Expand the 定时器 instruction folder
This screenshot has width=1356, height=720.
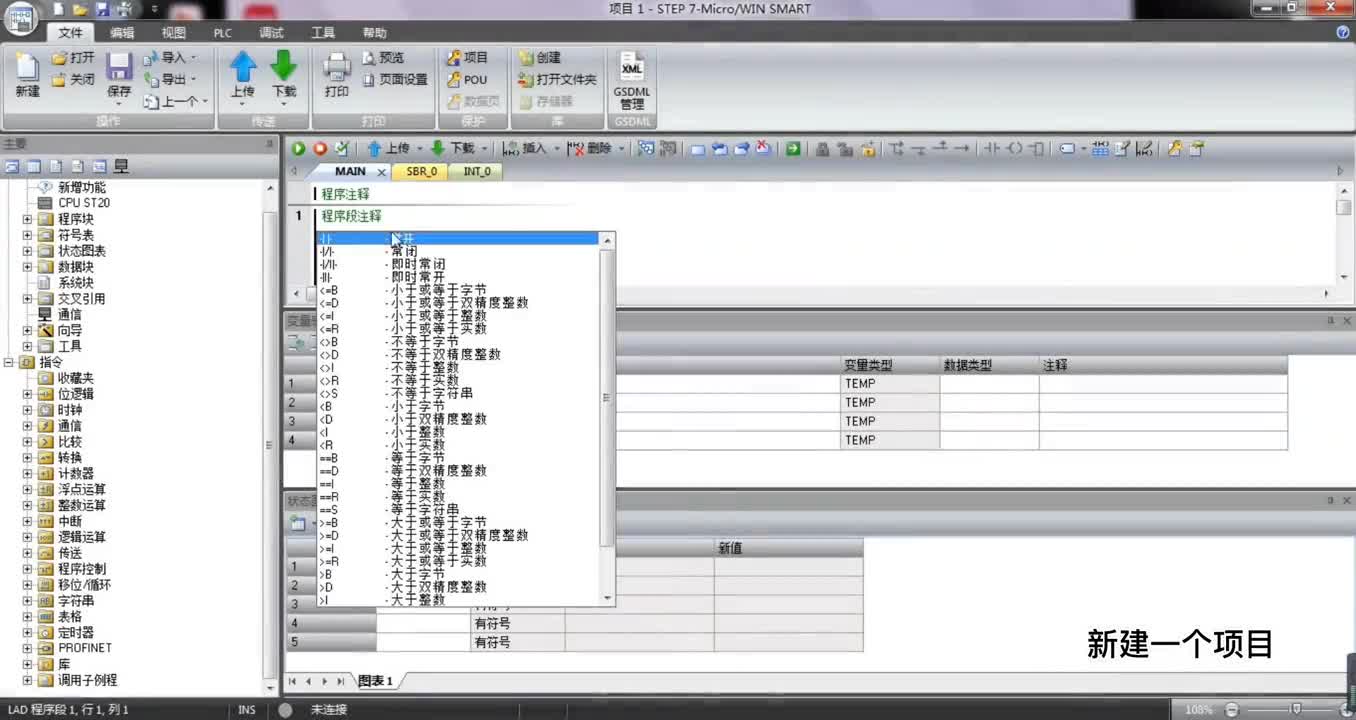(x=27, y=632)
